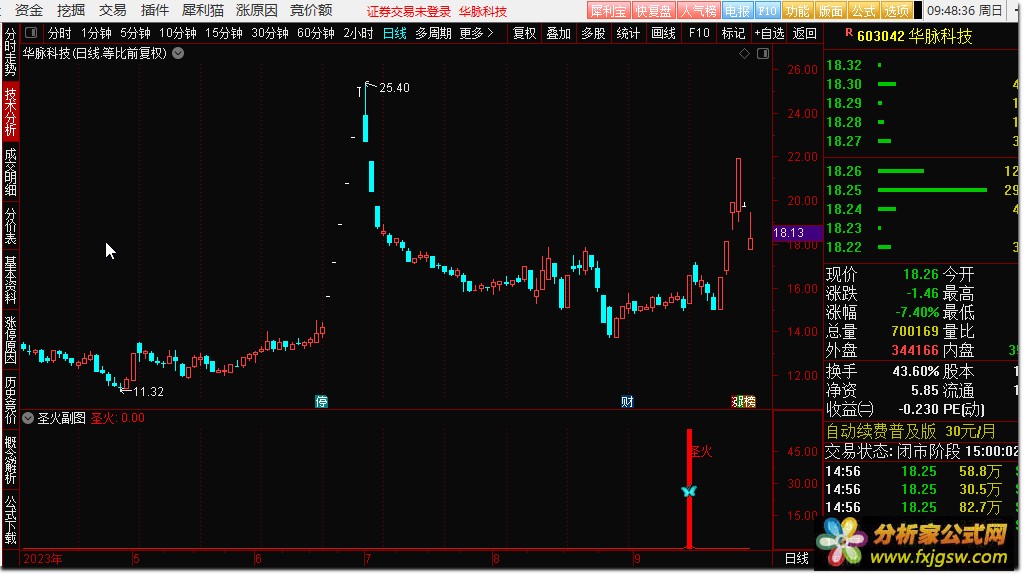
Task: Open 技术分析 sidebar tab
Action: point(10,112)
